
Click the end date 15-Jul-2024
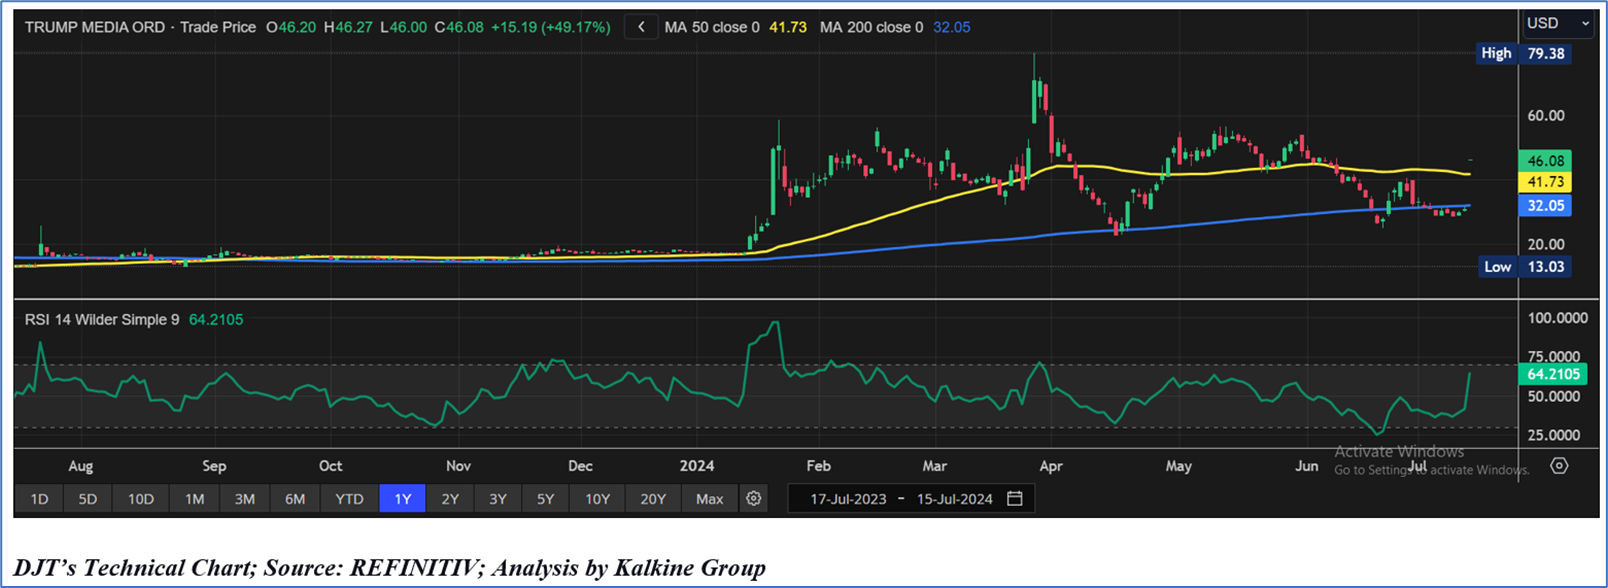[954, 498]
